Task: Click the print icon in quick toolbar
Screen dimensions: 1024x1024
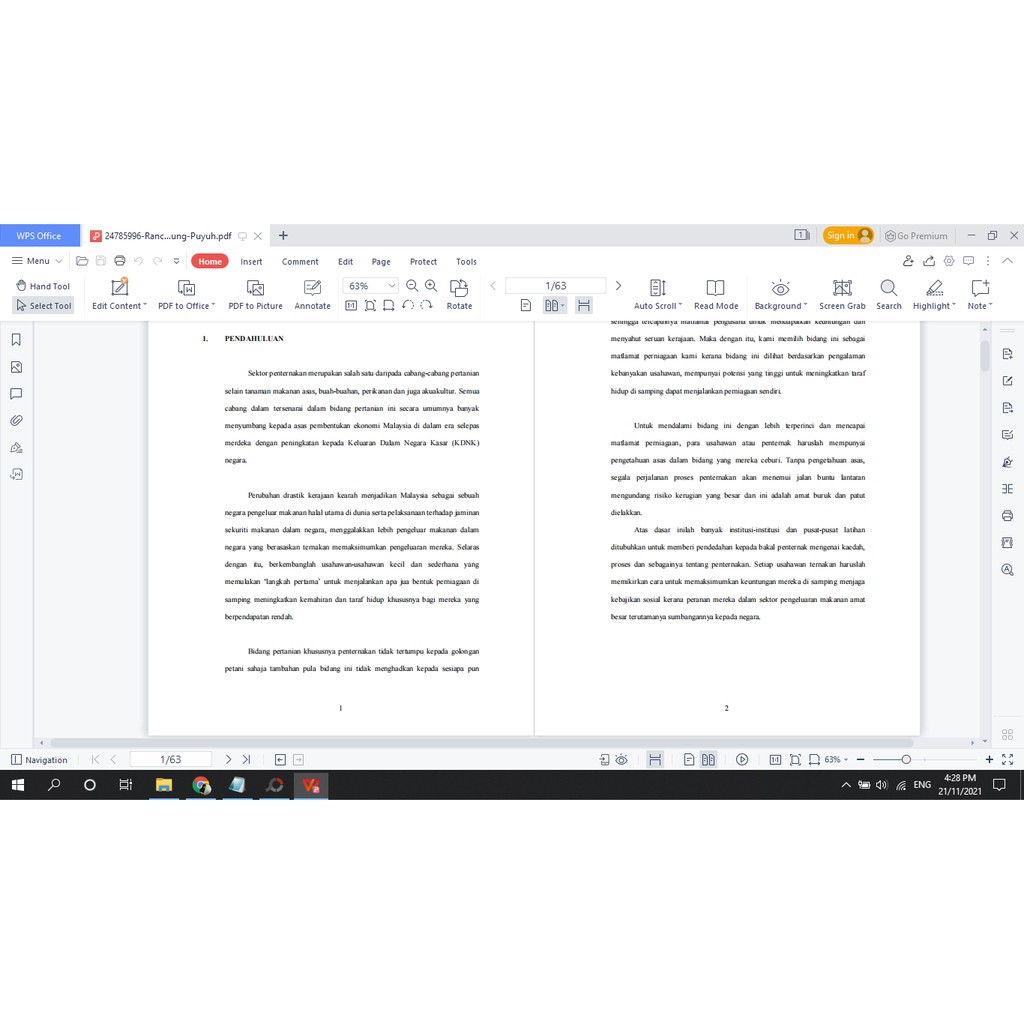Action: pos(119,261)
